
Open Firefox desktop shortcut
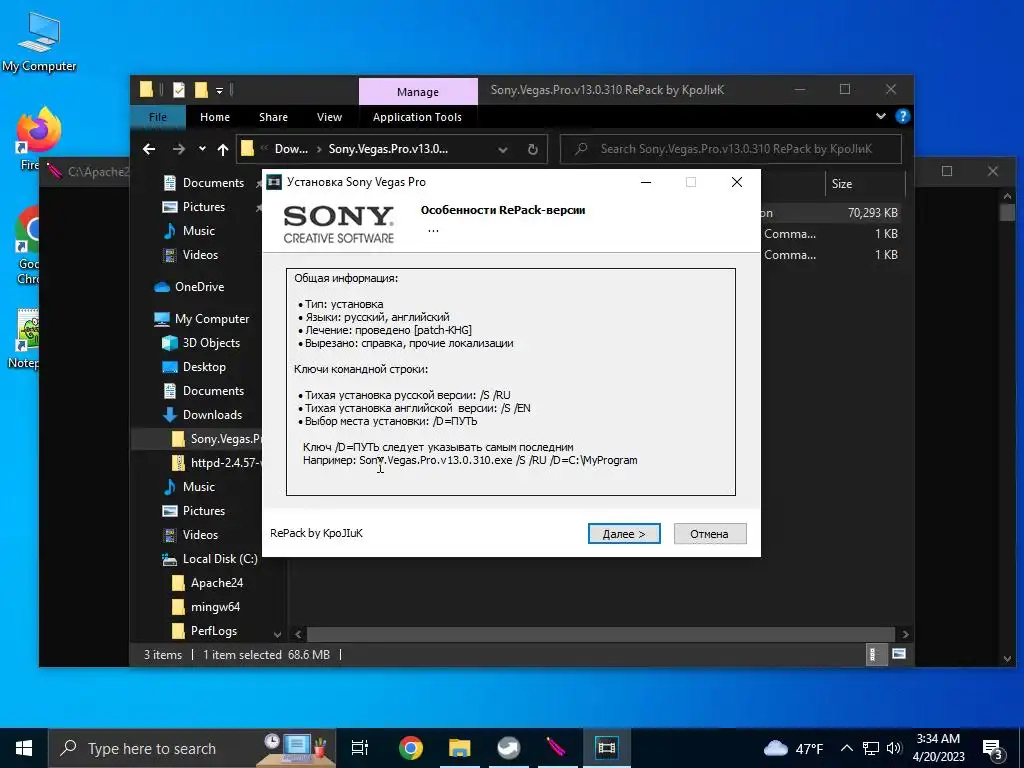tap(38, 138)
